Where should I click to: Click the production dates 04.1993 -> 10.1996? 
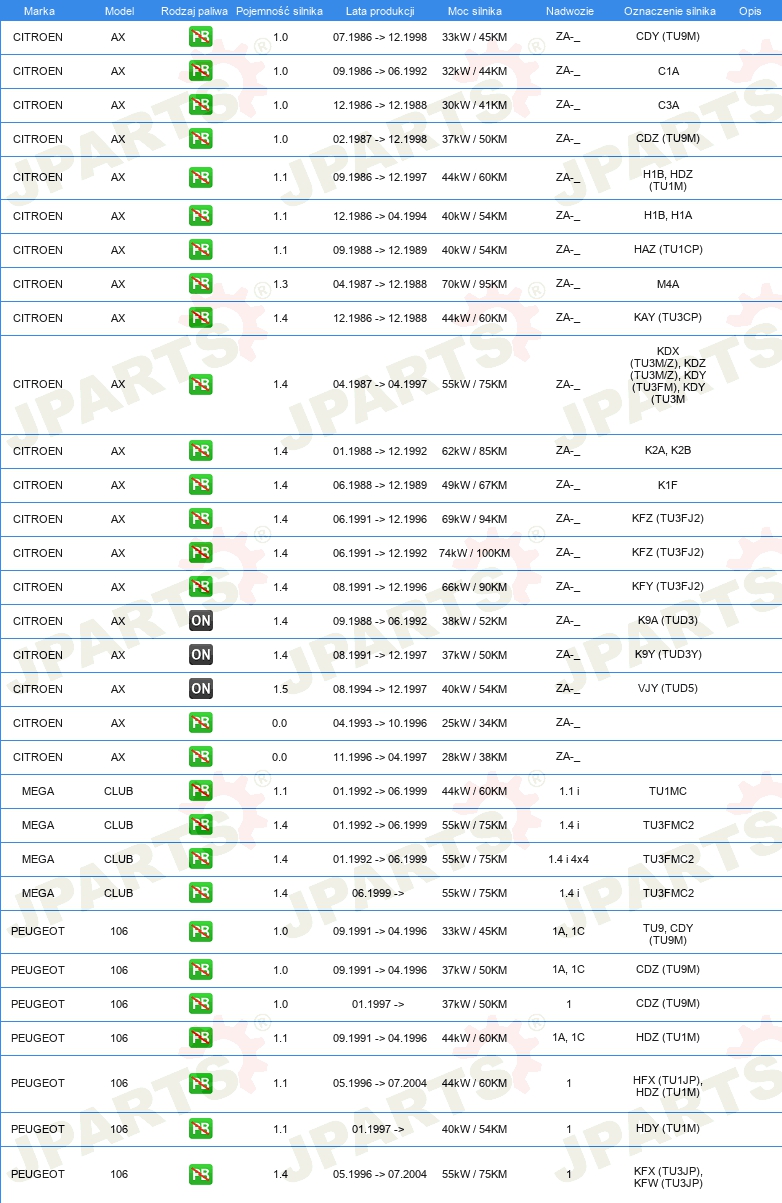coord(380,723)
